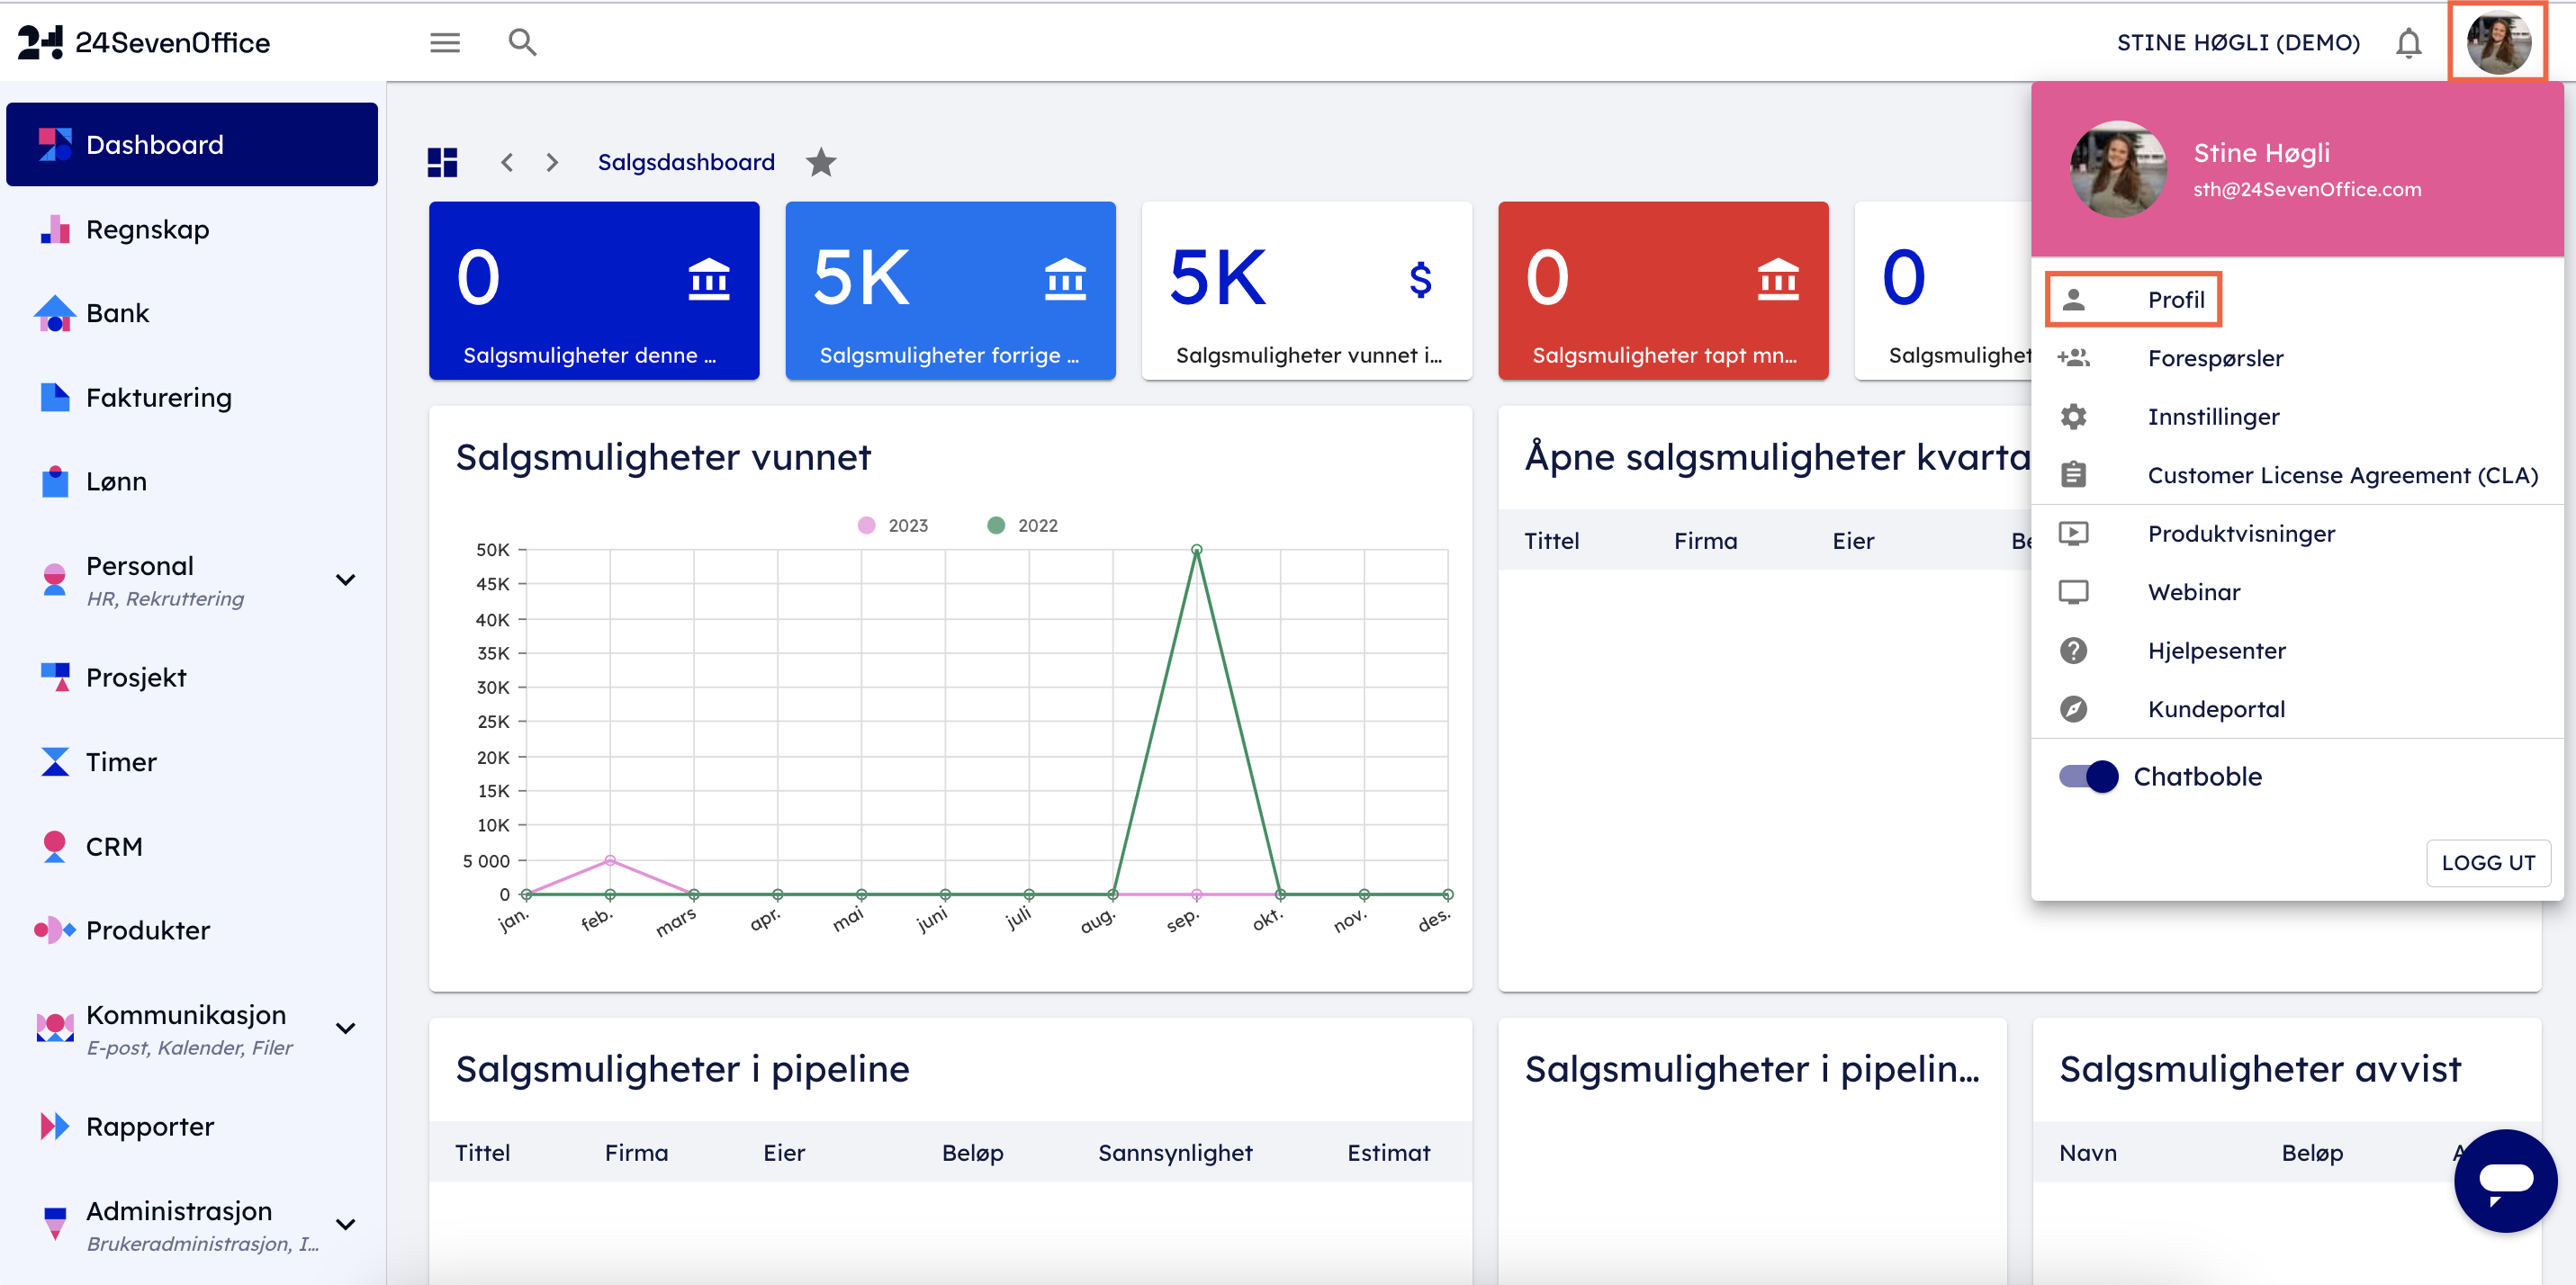Open the Salgsdashboard title link
The height and width of the screenshot is (1285, 2576).
(686, 162)
